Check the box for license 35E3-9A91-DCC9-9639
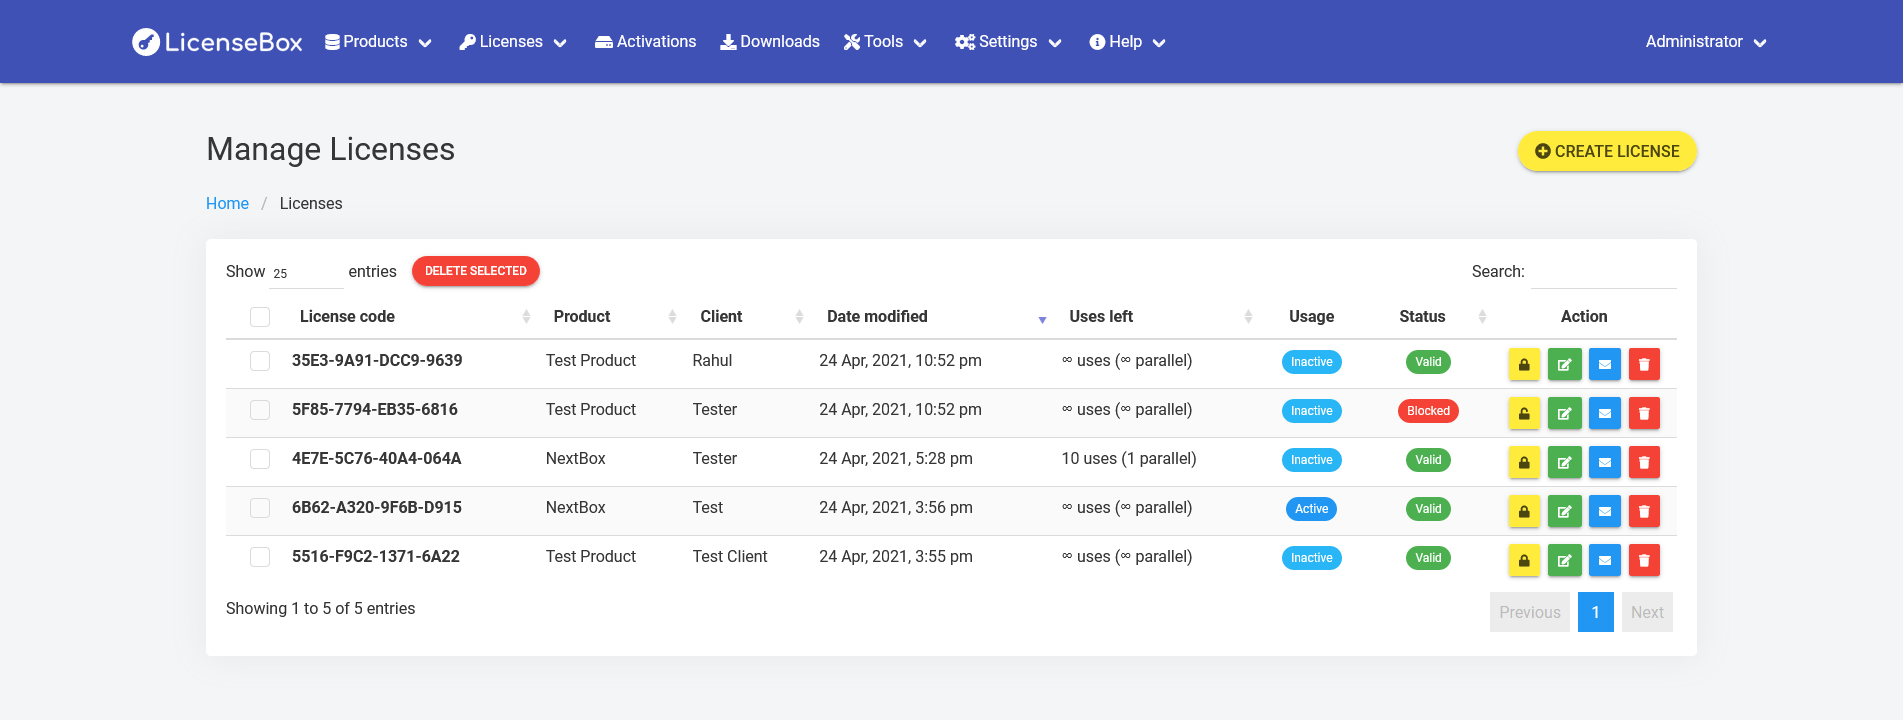 pos(260,361)
